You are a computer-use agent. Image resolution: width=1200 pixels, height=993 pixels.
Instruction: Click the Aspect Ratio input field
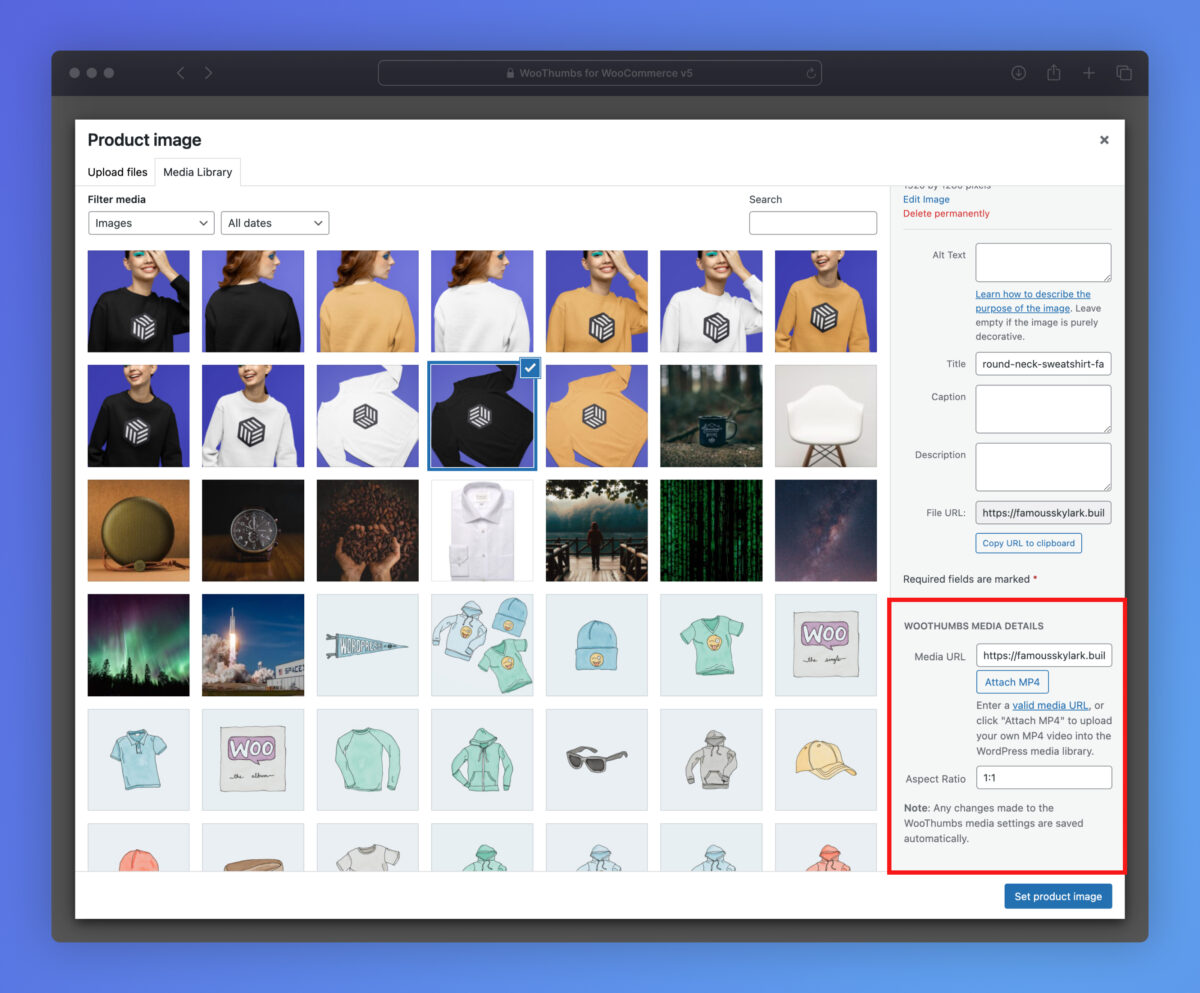click(1043, 777)
